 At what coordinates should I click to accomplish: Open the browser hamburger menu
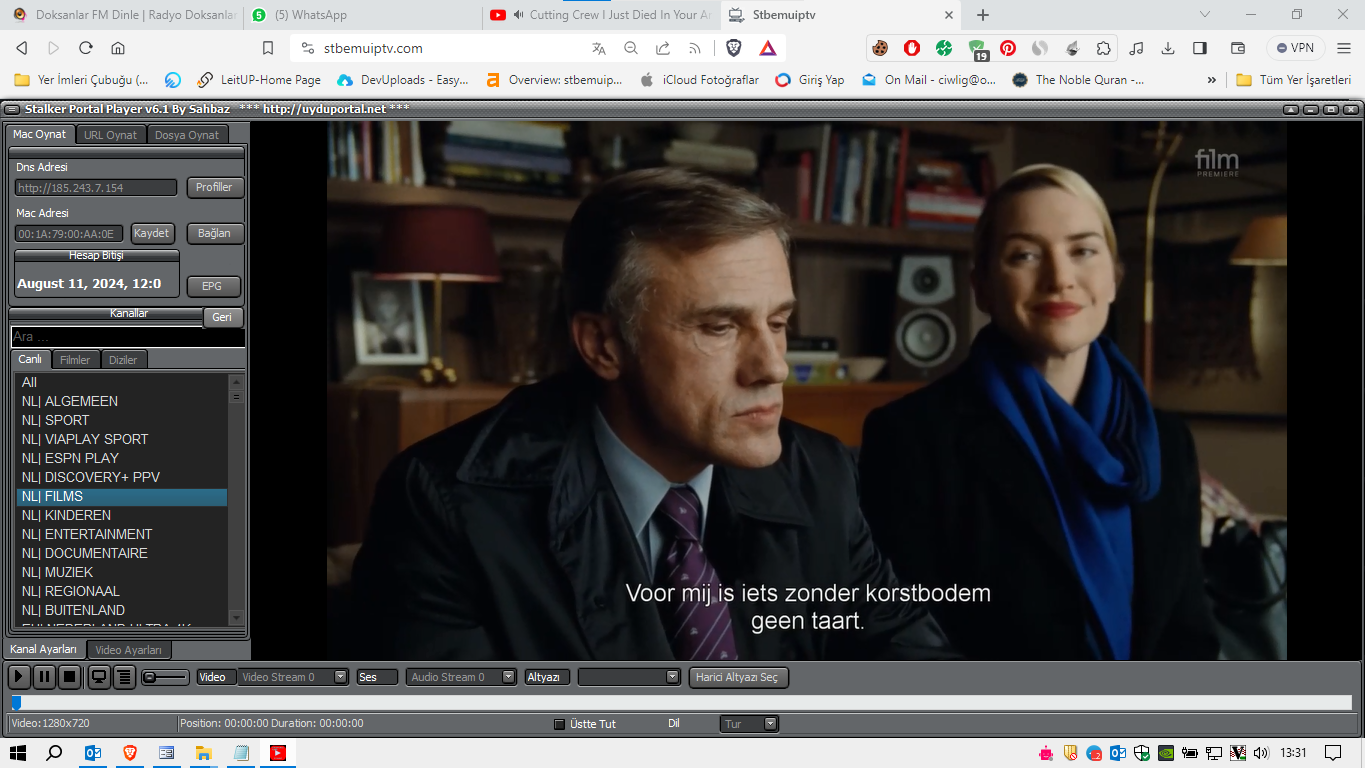point(1344,48)
